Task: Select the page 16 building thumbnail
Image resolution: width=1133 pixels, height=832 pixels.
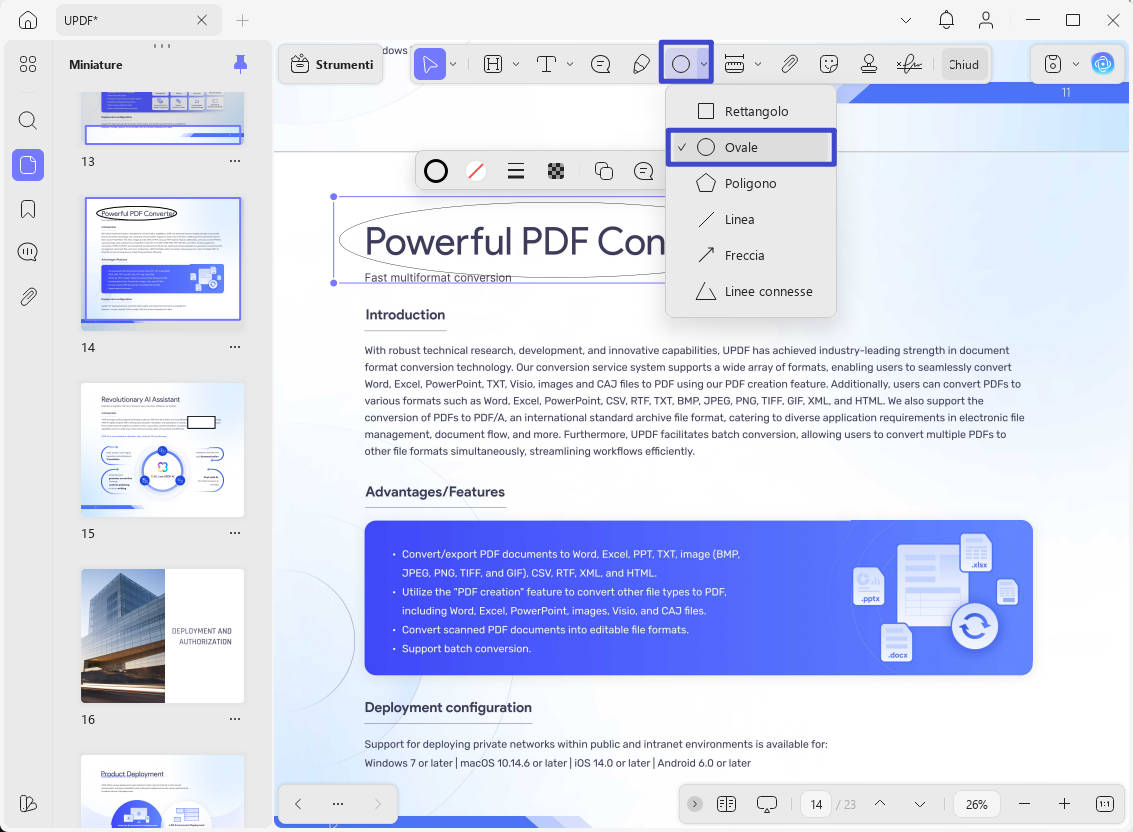Action: tap(163, 636)
